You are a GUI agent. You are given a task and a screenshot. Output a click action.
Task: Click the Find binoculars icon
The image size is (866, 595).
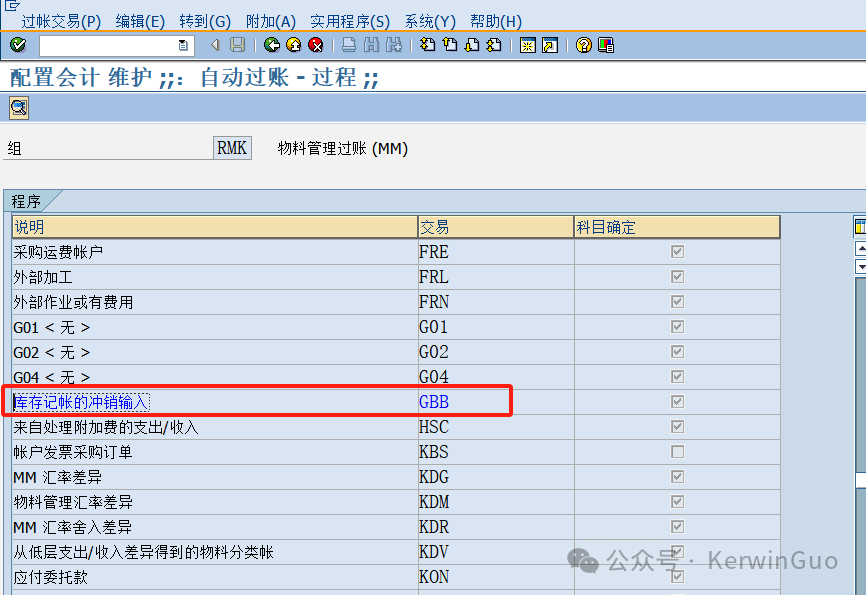tap(371, 45)
